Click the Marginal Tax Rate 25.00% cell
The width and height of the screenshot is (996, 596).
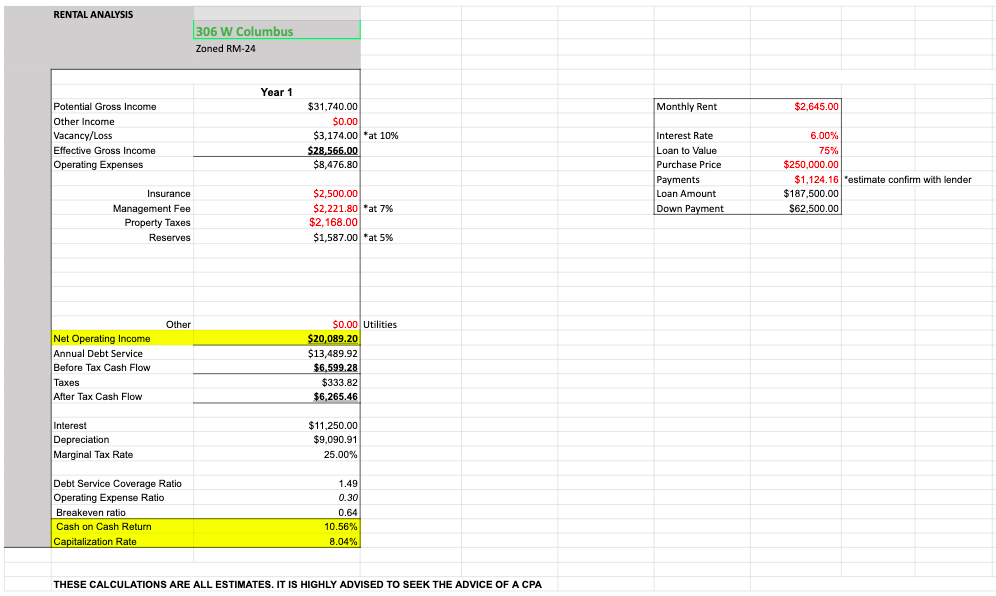337,455
